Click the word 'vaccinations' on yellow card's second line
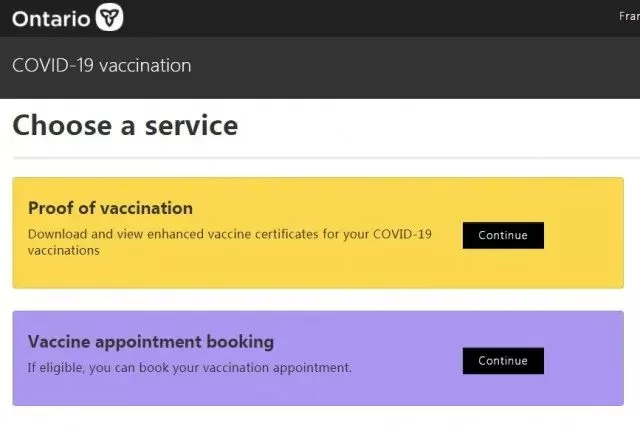Screen dimensions: 640x431 coord(64,251)
